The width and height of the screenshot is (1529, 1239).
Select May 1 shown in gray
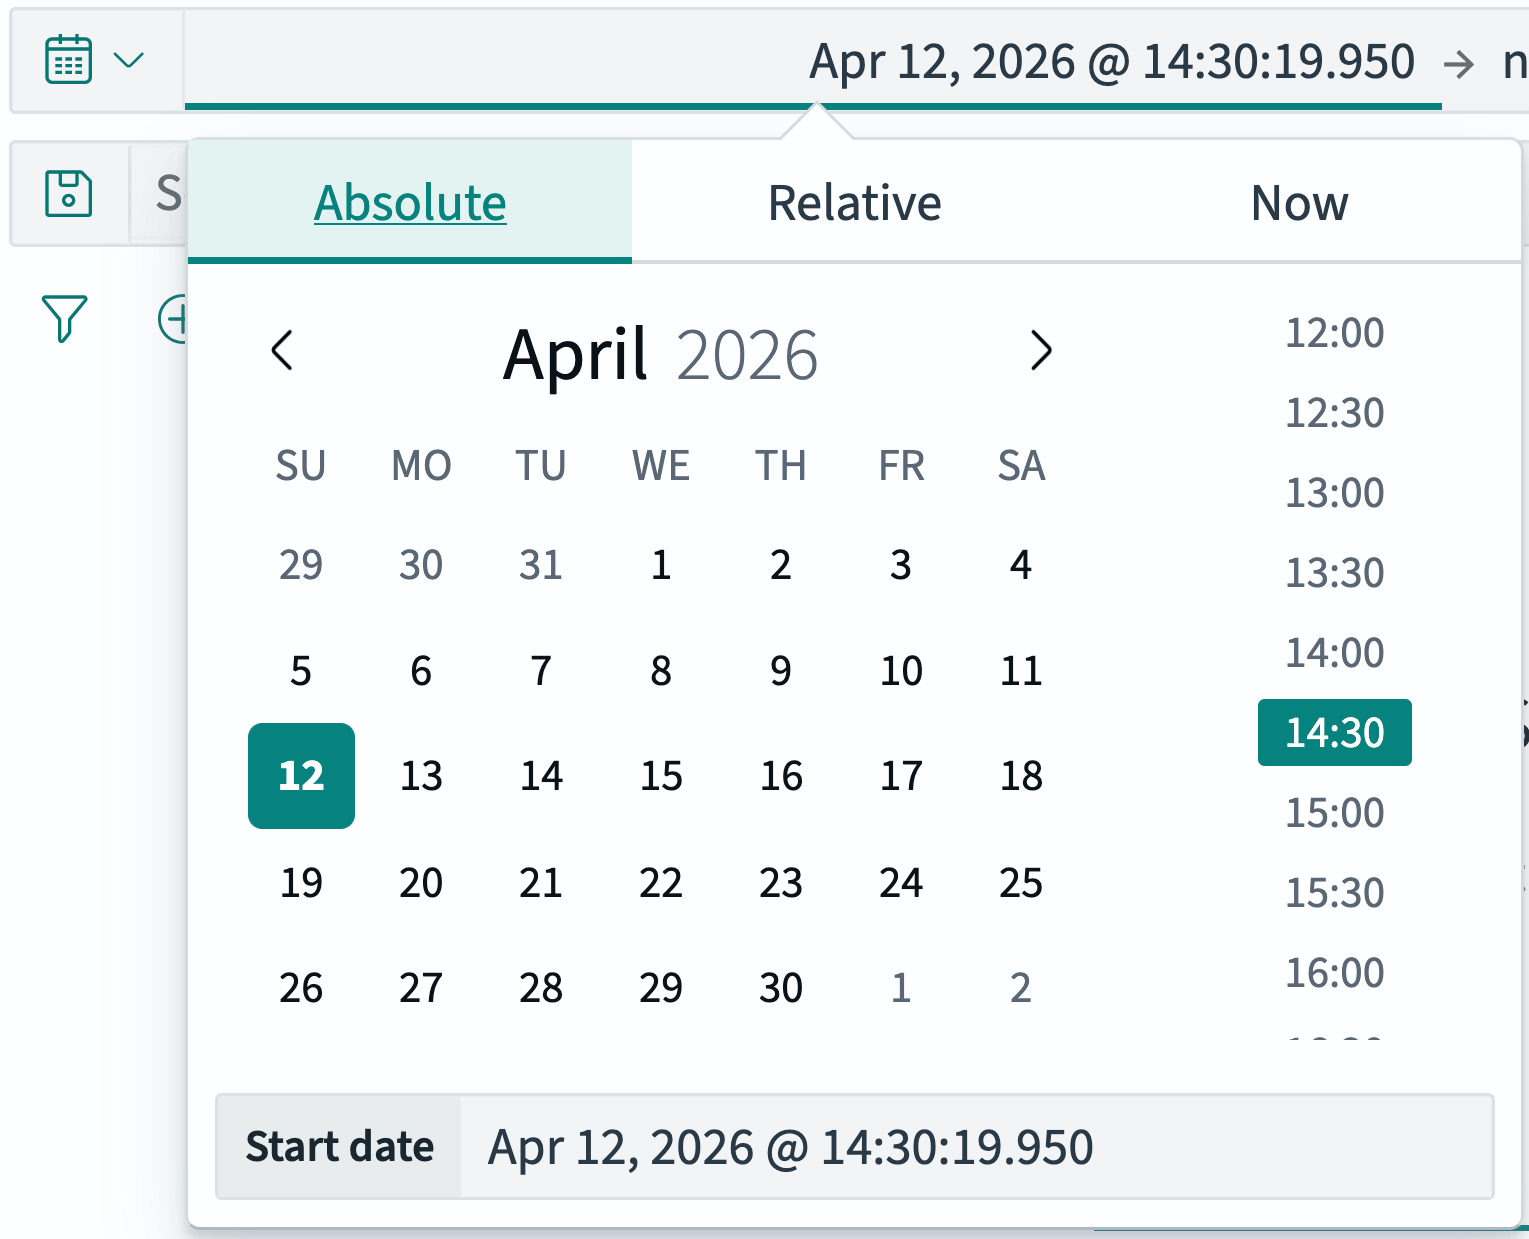[x=900, y=988]
